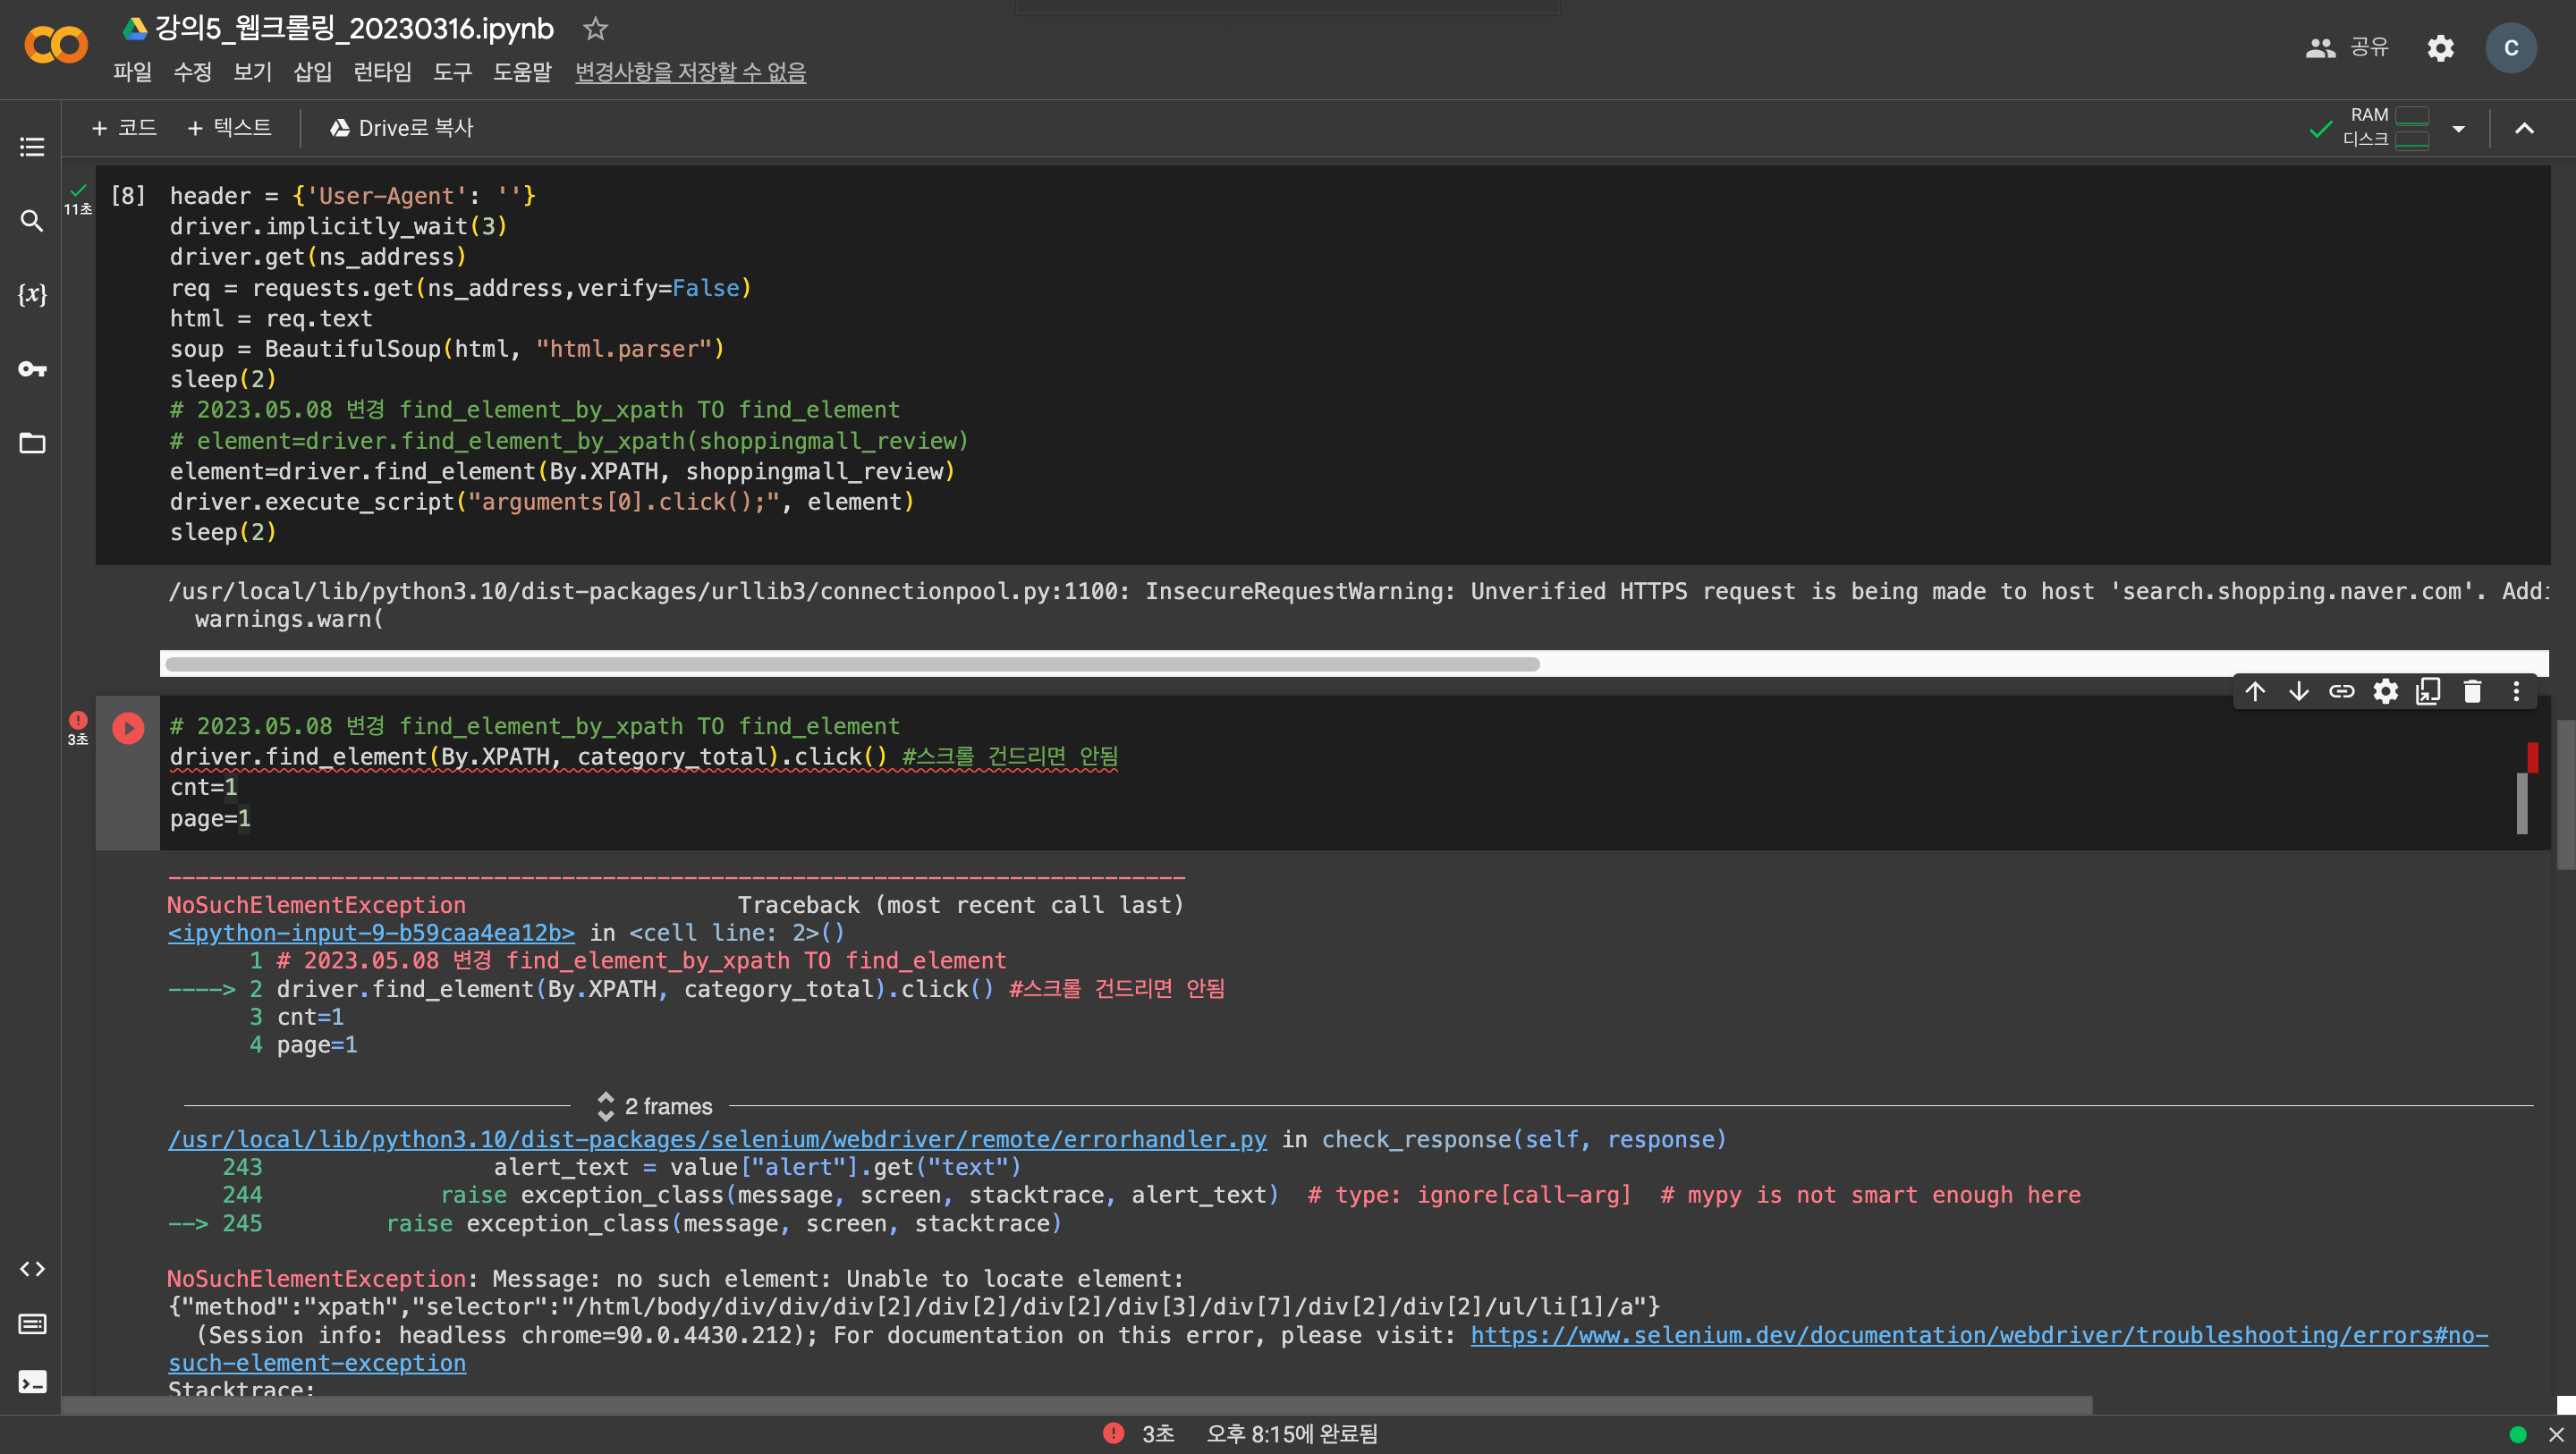This screenshot has height=1454, width=2576.
Task: Open the 런타임 menu
Action: tap(382, 72)
